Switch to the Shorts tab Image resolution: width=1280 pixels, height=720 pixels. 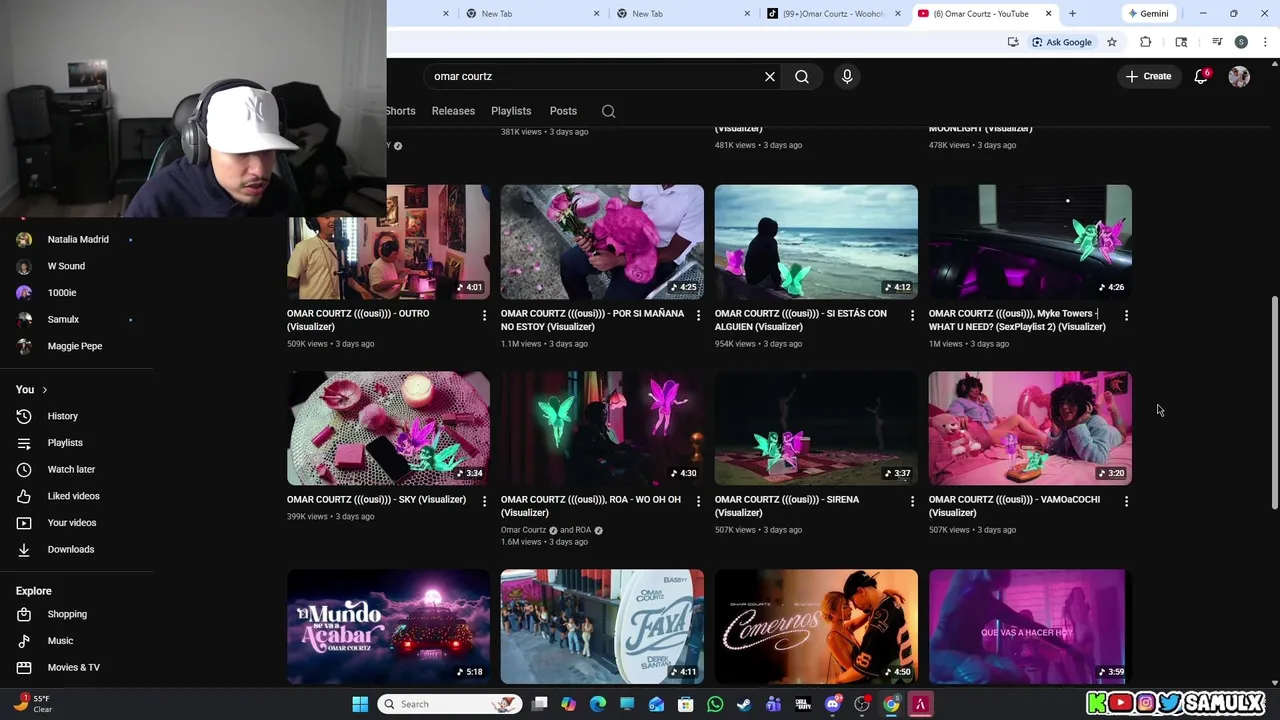(x=400, y=111)
